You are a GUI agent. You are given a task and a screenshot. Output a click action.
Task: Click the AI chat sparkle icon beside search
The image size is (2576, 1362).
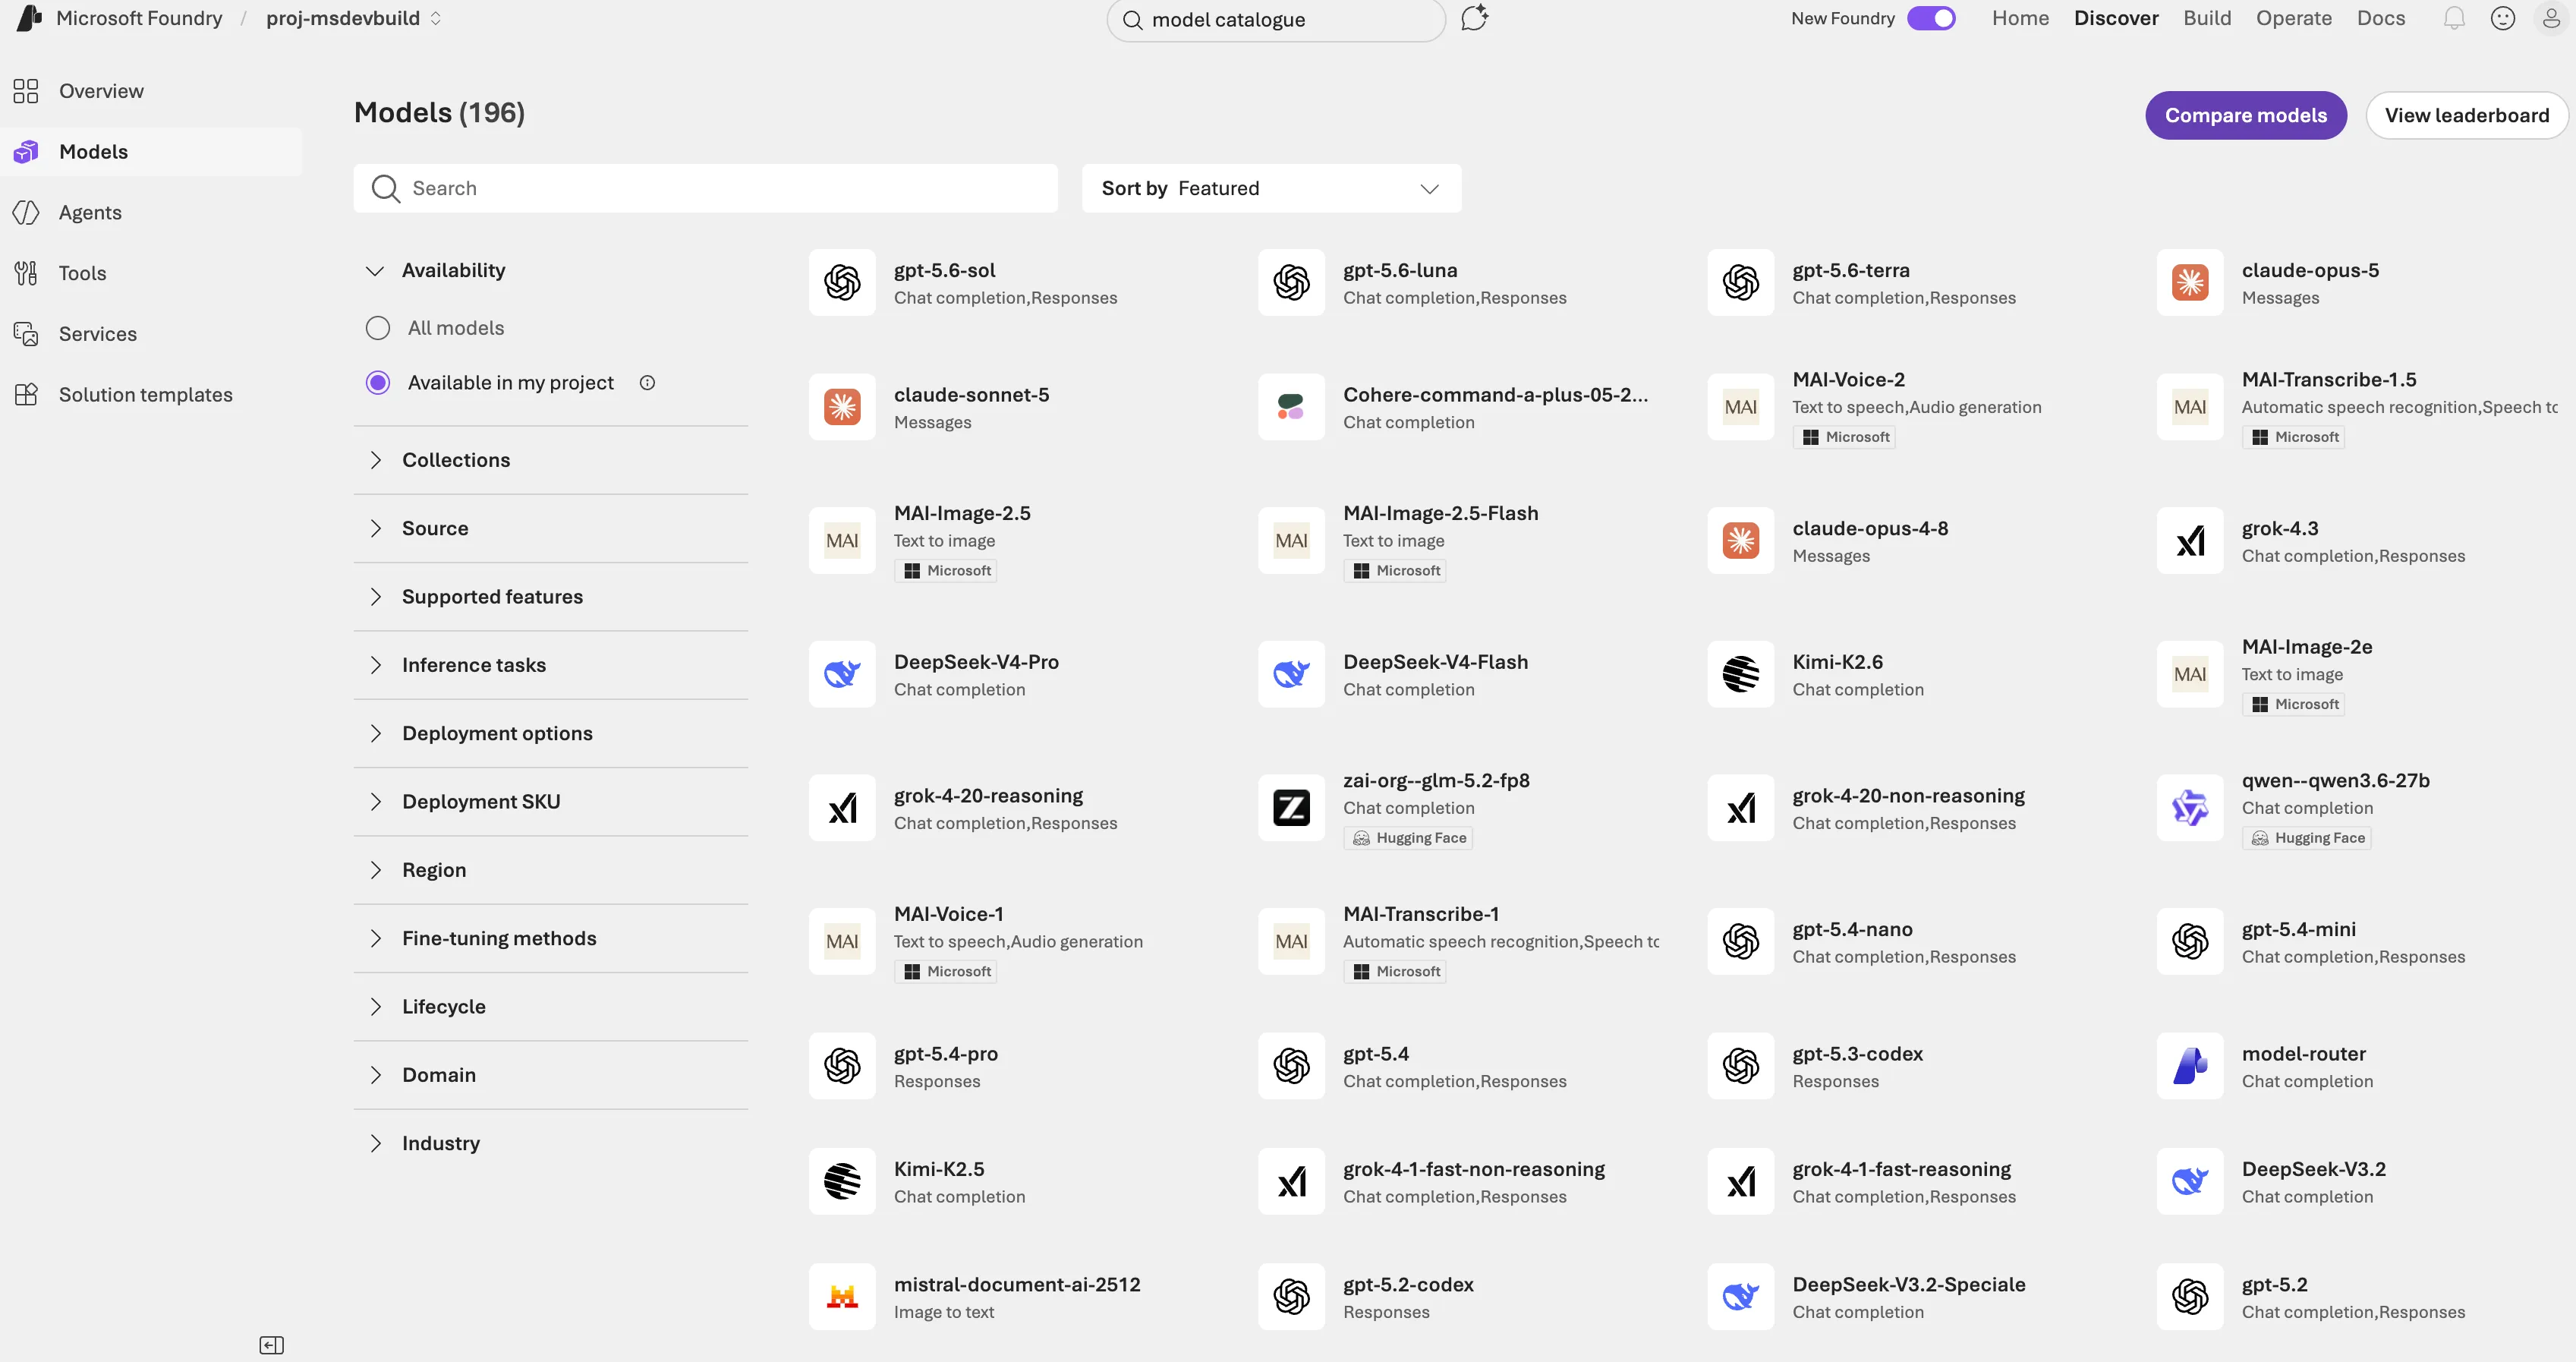point(1475,18)
